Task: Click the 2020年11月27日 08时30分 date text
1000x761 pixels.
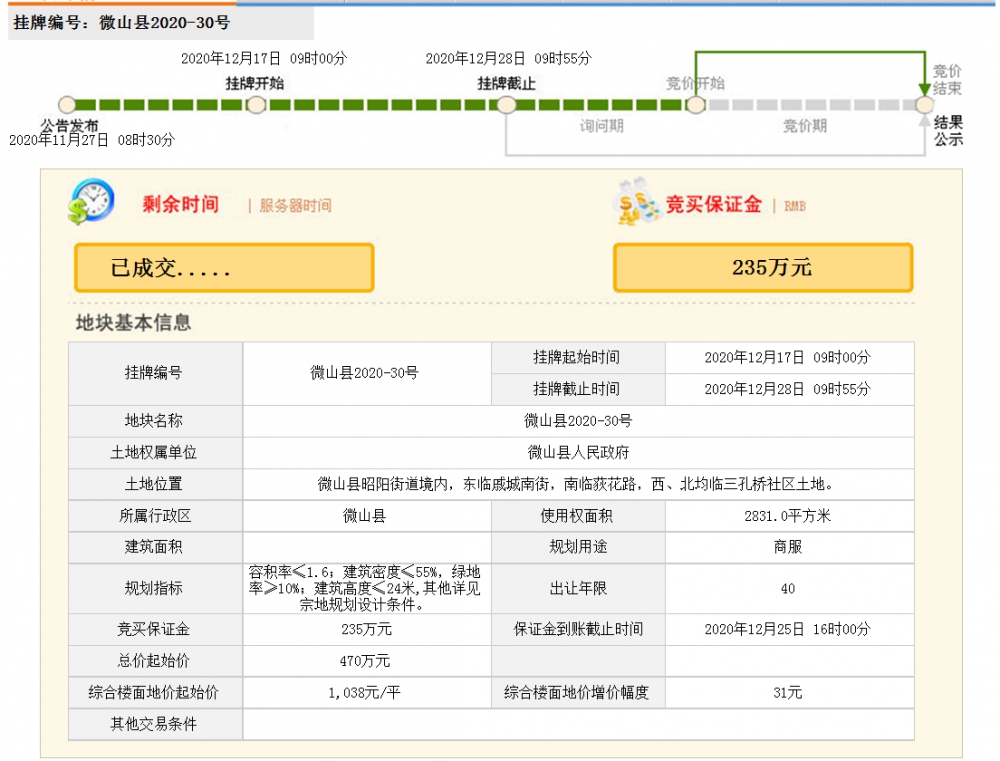Action: click(x=92, y=140)
